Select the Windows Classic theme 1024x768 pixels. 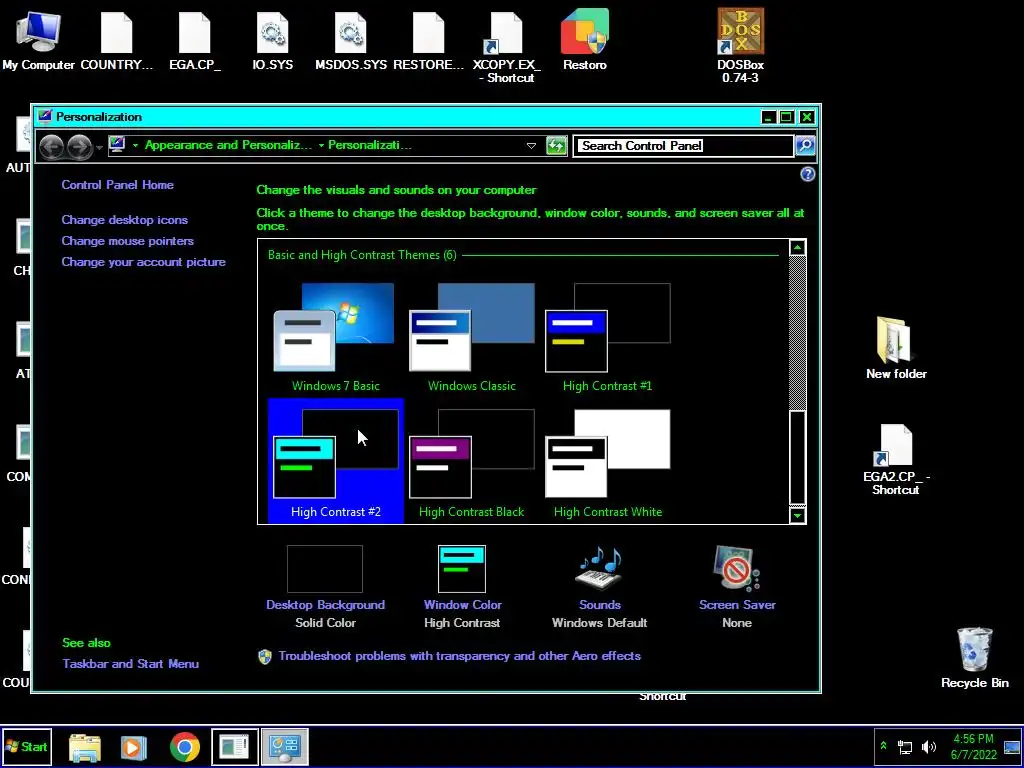[472, 337]
